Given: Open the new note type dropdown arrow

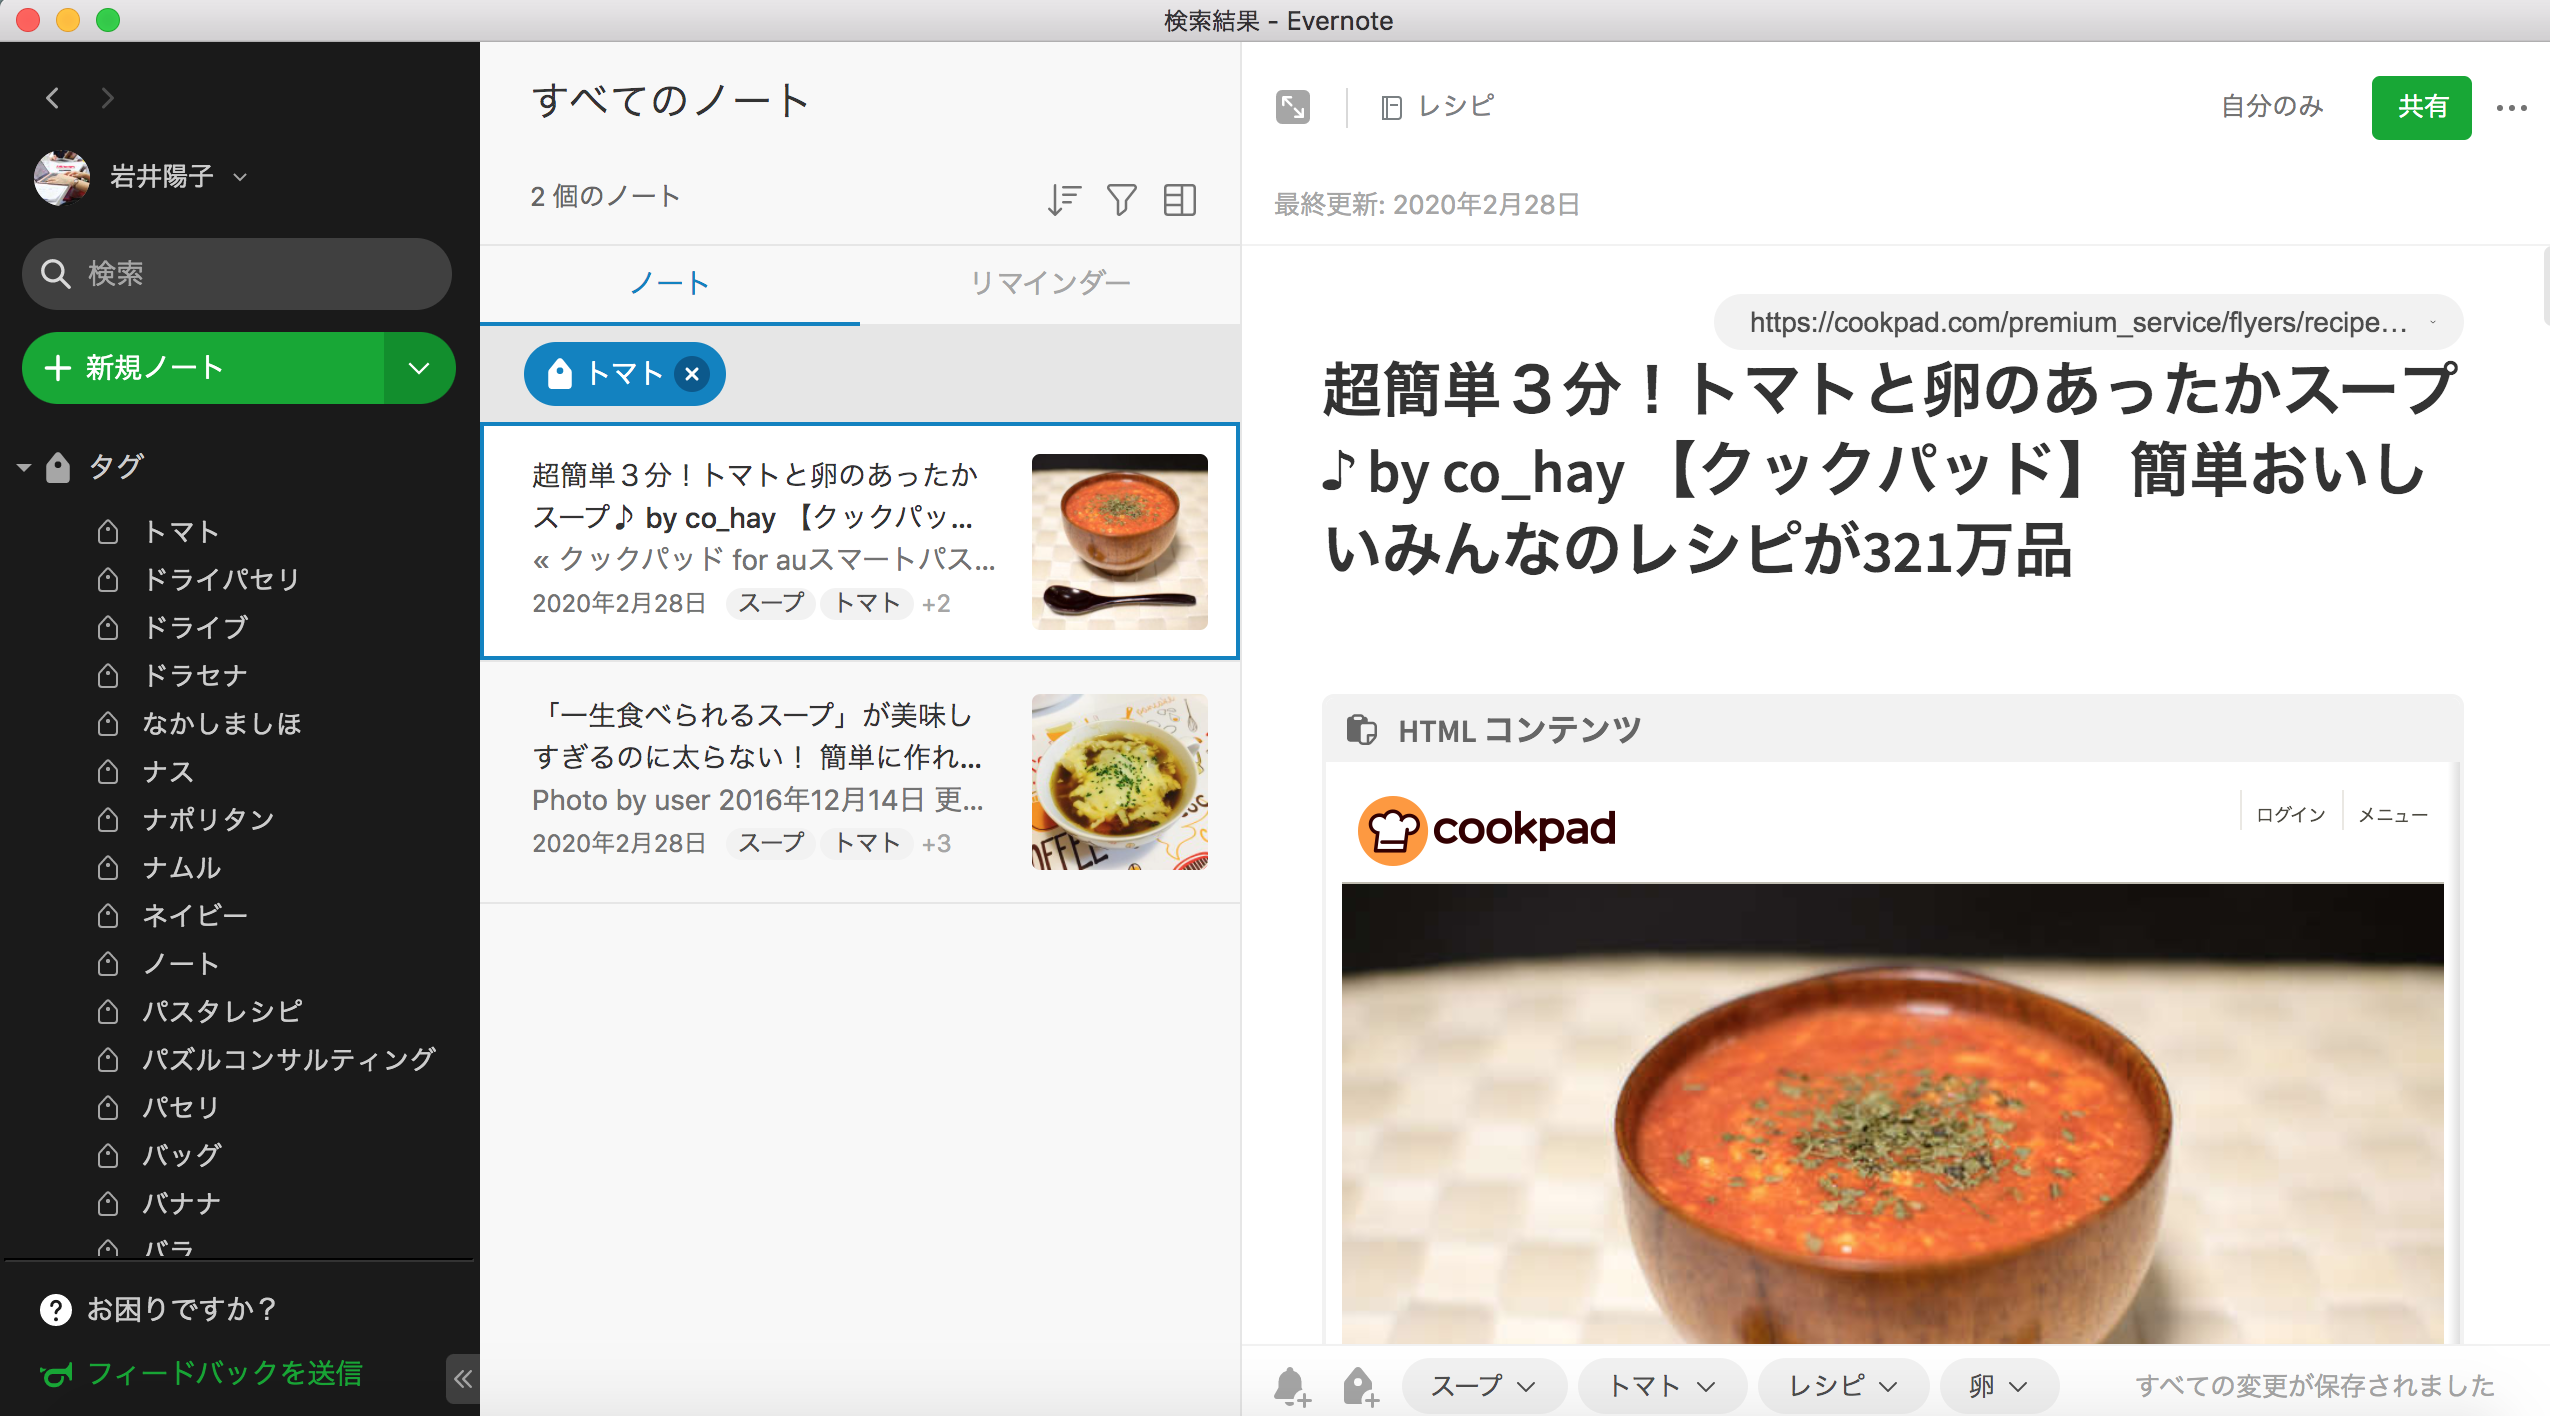Looking at the screenshot, I should click(419, 368).
